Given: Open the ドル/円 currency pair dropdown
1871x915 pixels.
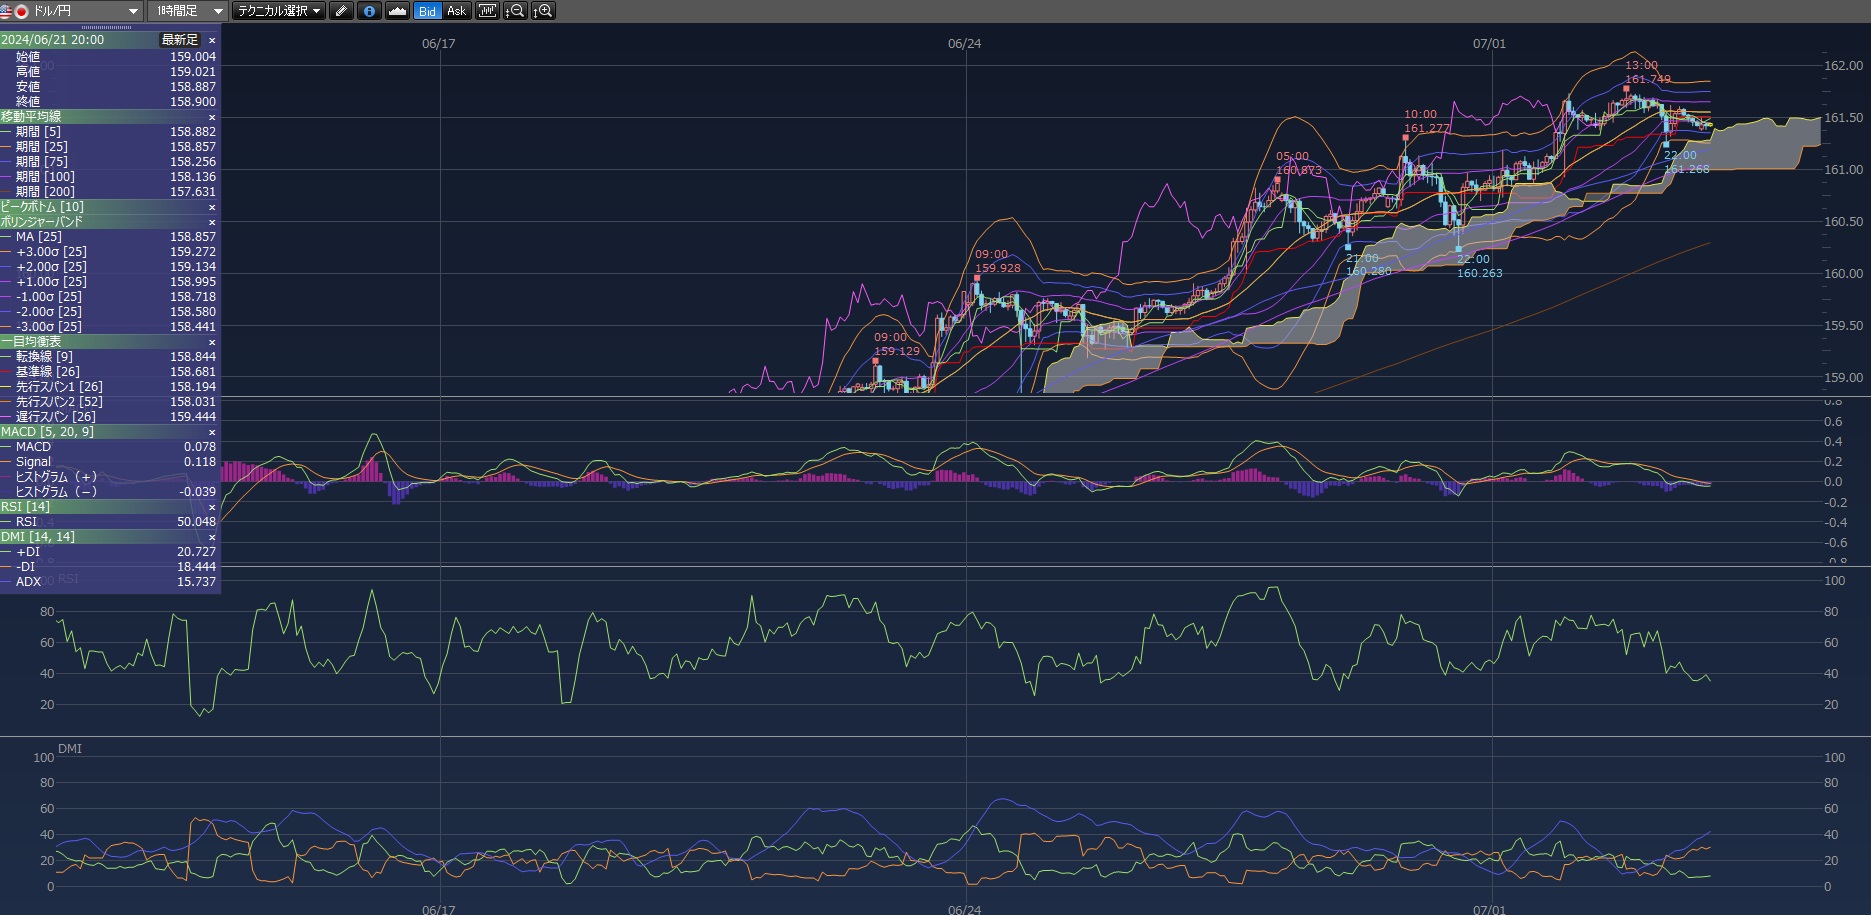Looking at the screenshot, I should click(x=72, y=11).
